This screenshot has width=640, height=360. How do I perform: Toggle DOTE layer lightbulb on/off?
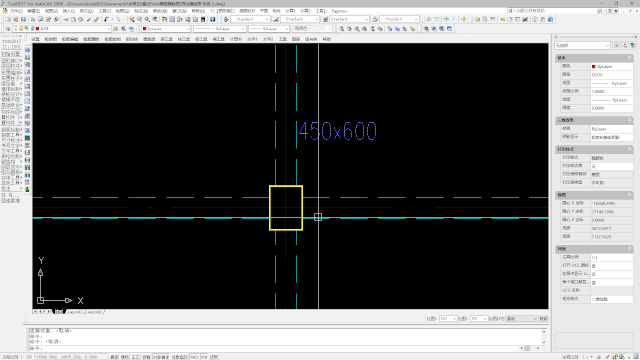tap(16, 29)
